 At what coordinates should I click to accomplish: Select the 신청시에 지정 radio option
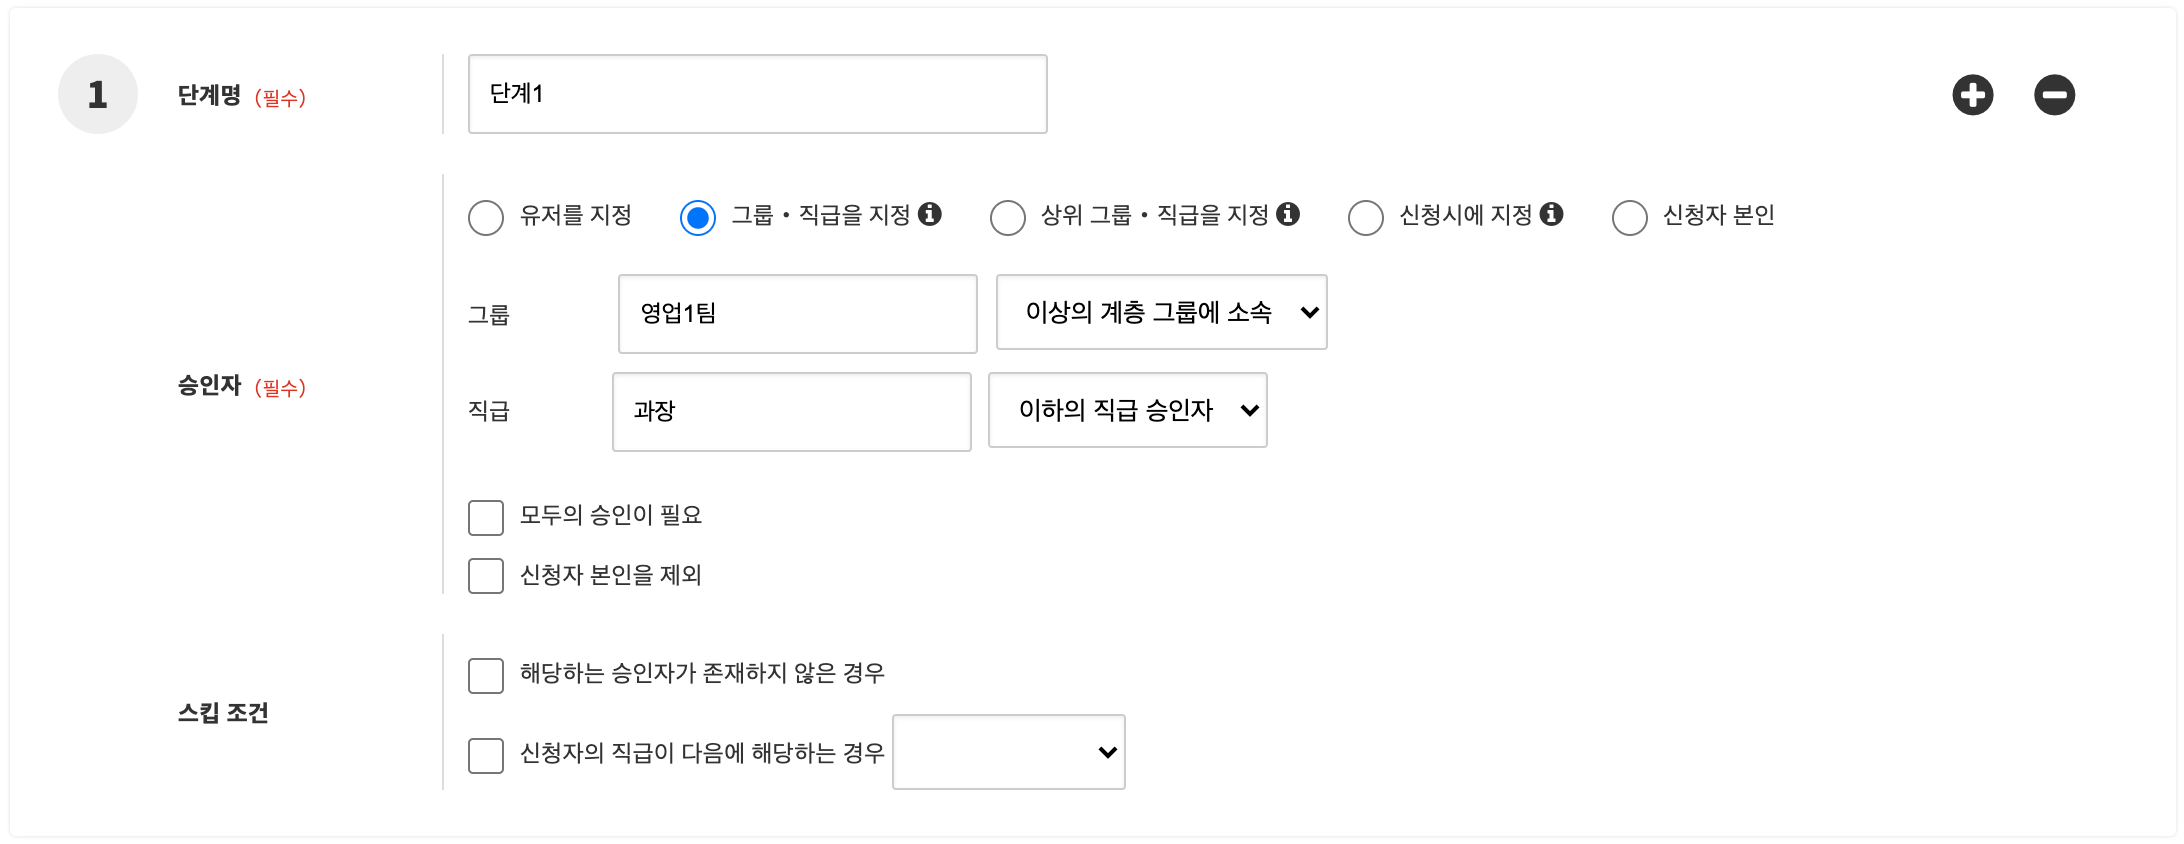[x=1365, y=217]
